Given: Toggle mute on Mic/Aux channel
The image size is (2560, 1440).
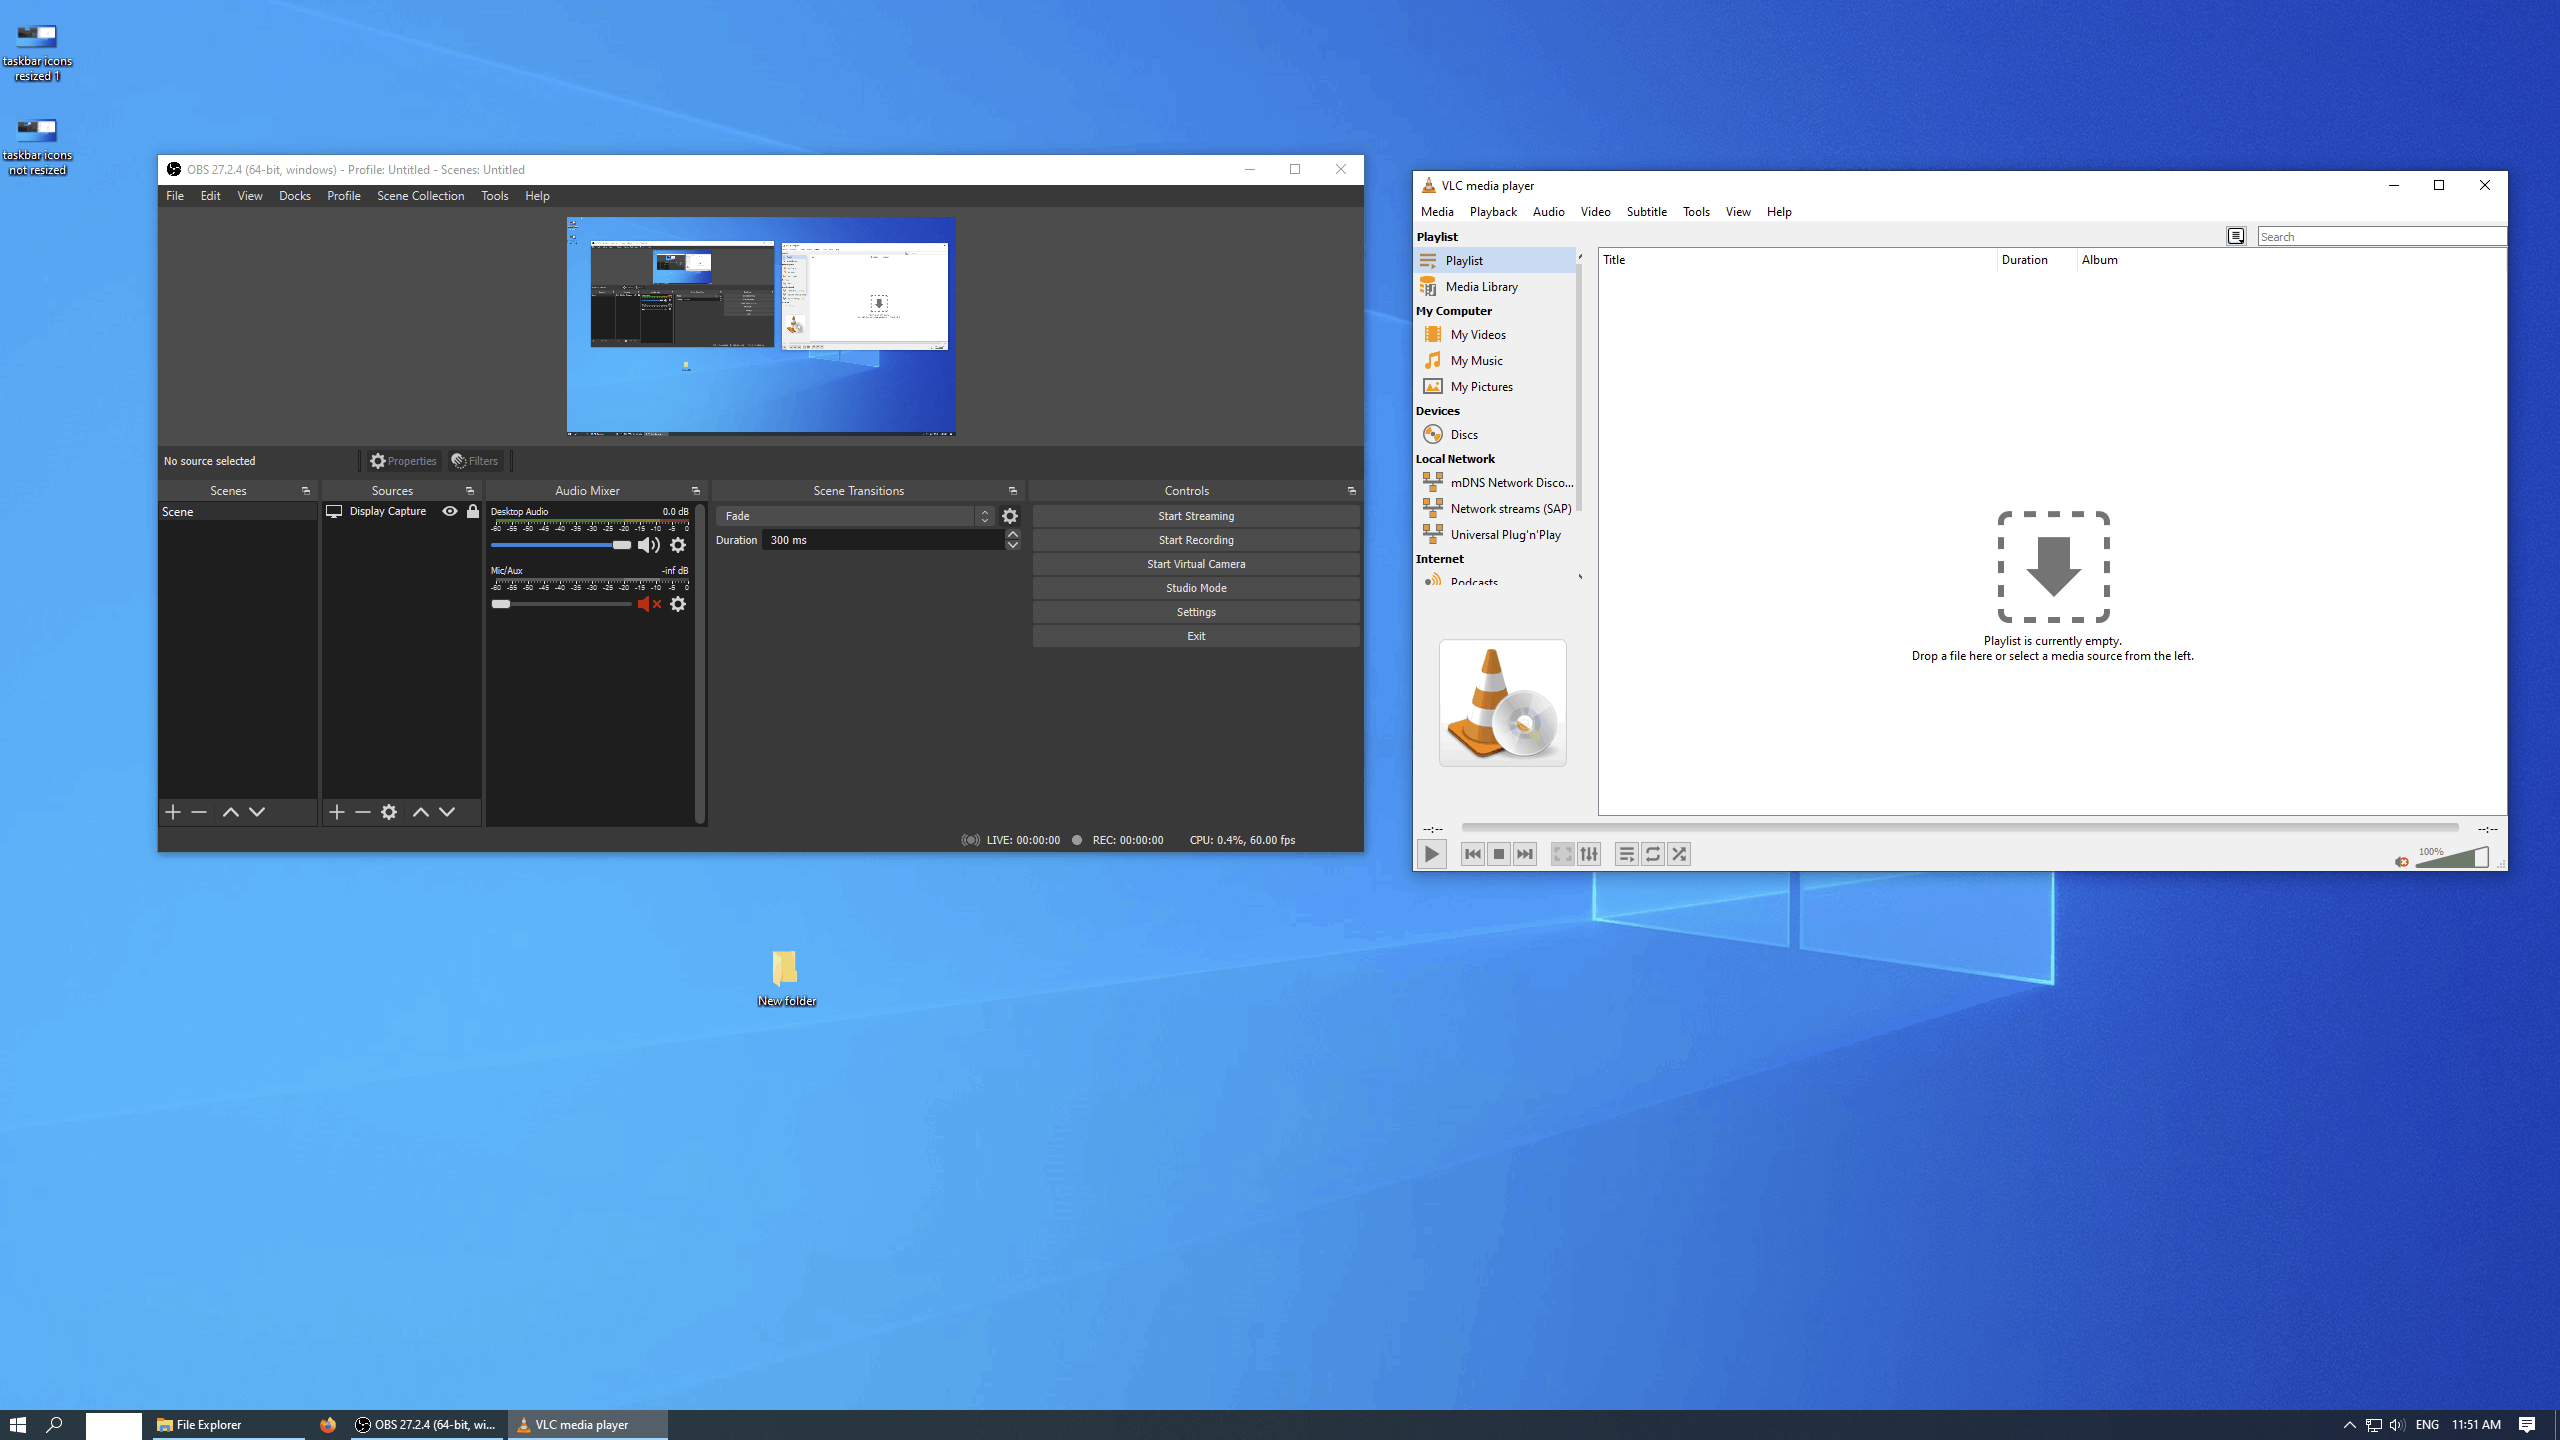Looking at the screenshot, I should [649, 603].
